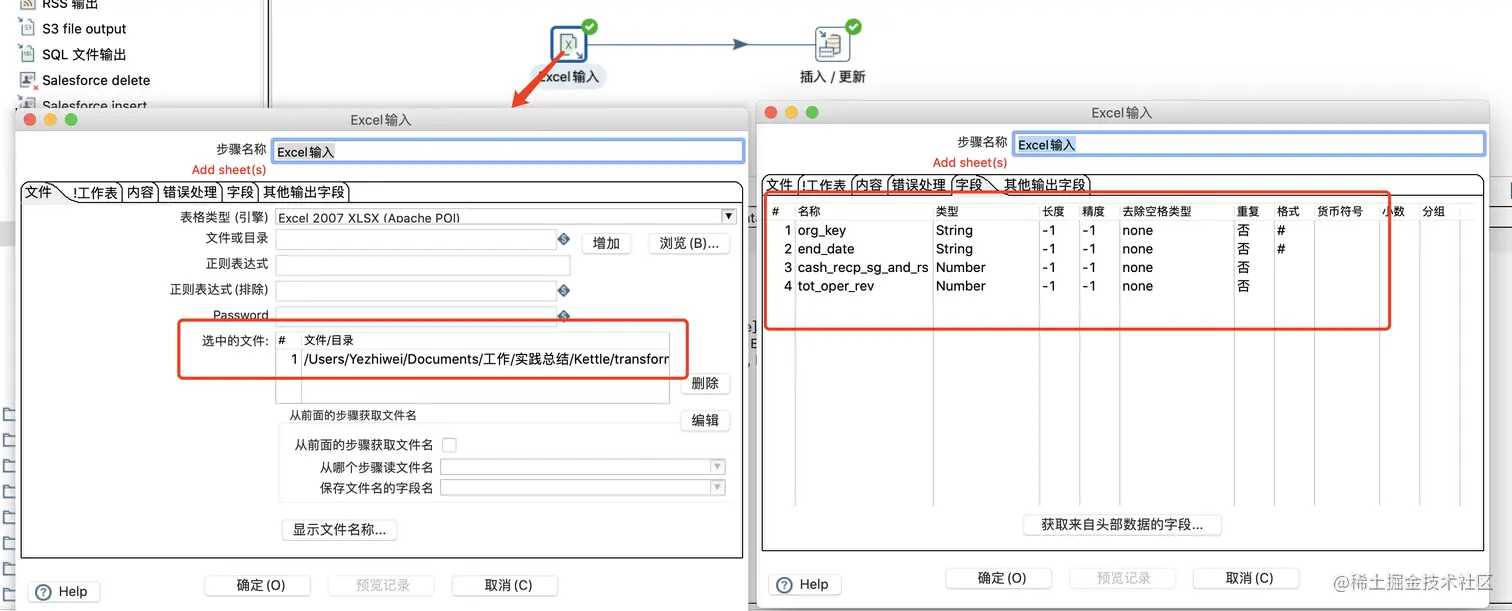Click the Excel 输入 step on the canvas
The height and width of the screenshot is (611, 1512).
click(x=568, y=43)
